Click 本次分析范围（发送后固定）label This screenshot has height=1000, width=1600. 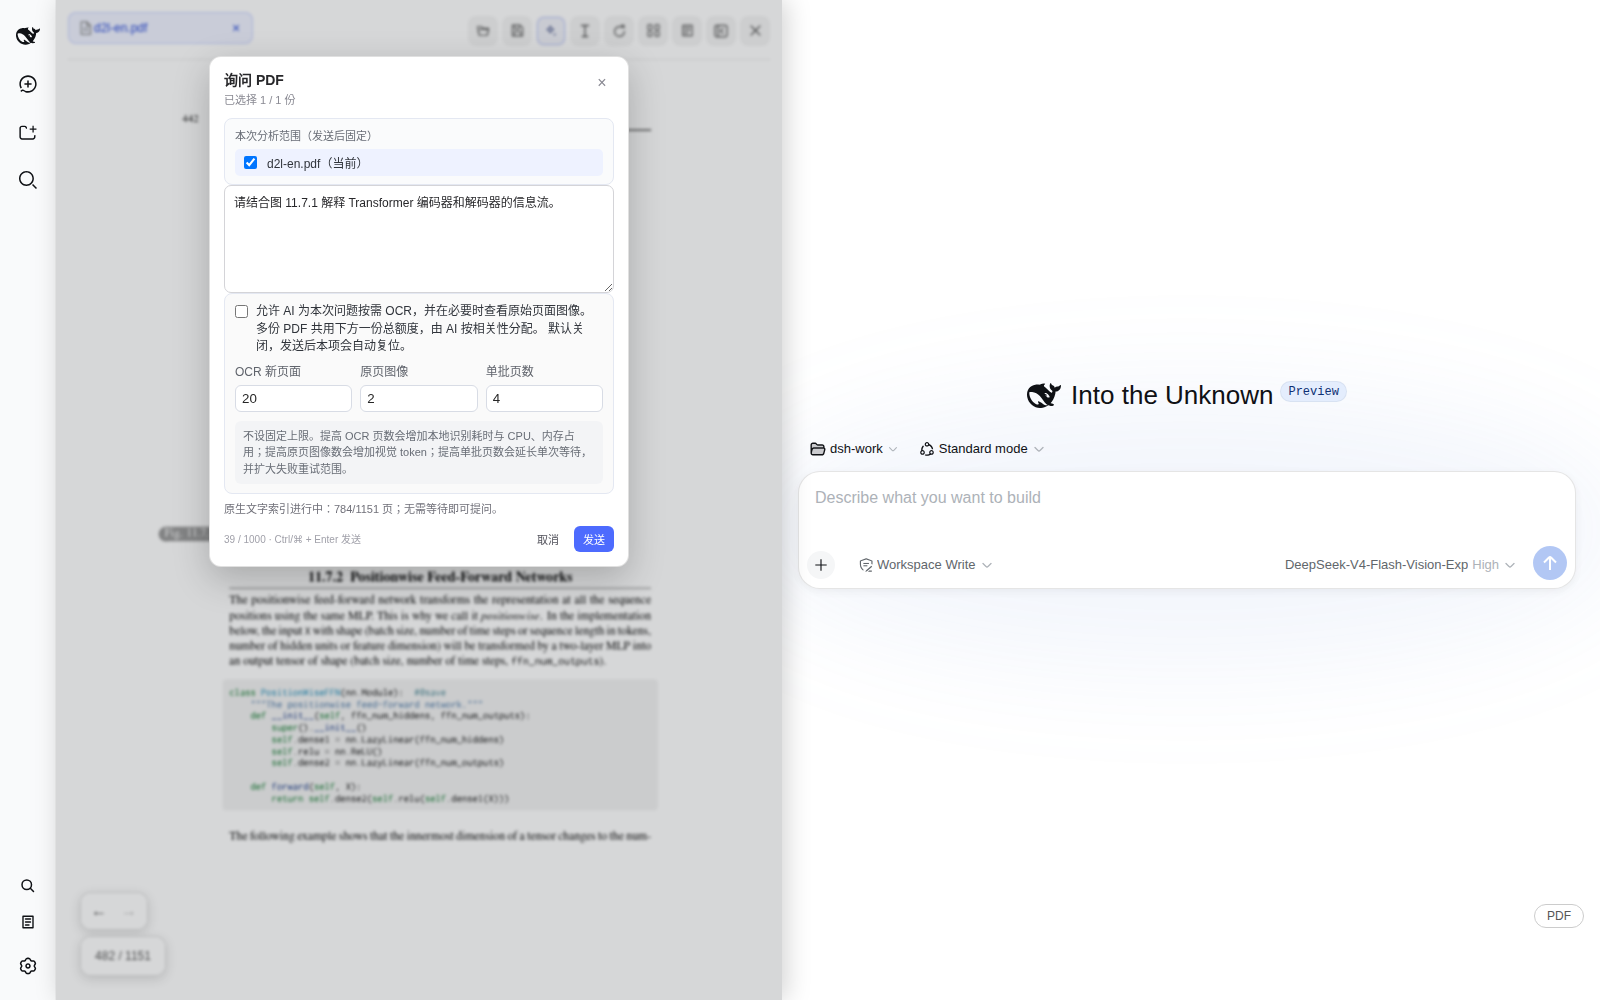[303, 136]
